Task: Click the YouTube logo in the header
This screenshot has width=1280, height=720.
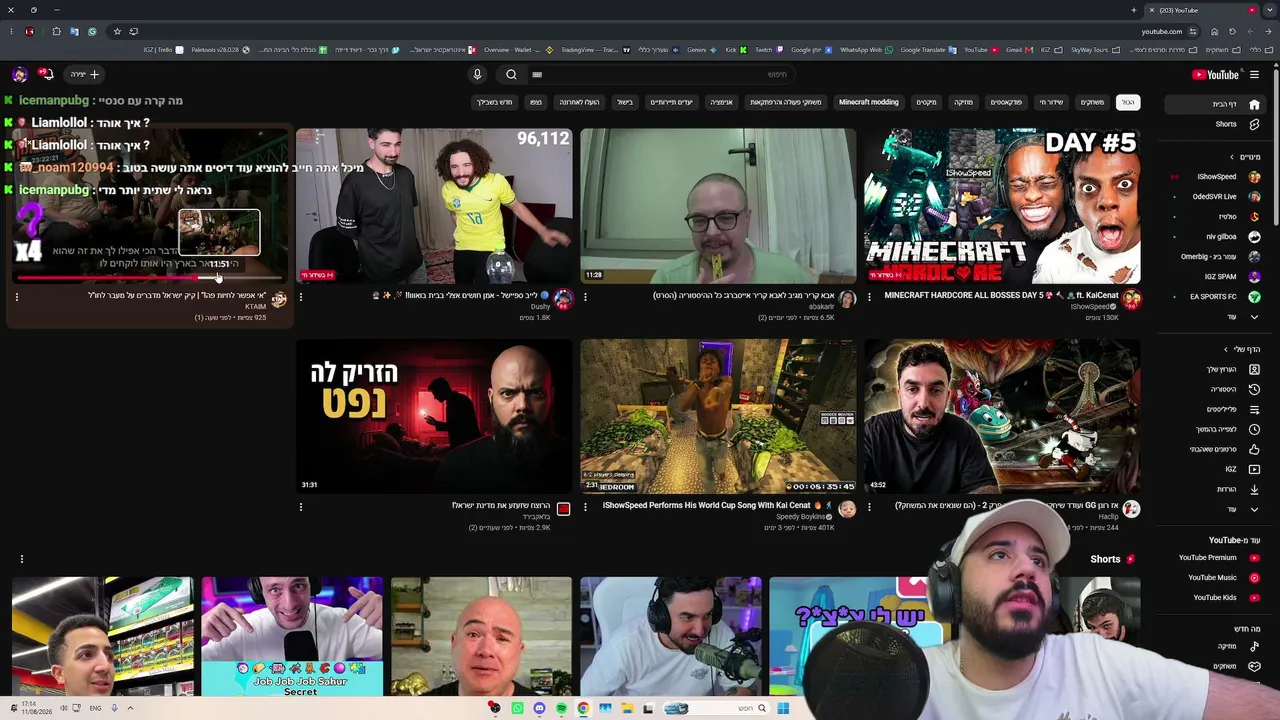Action: pyautogui.click(x=1215, y=74)
